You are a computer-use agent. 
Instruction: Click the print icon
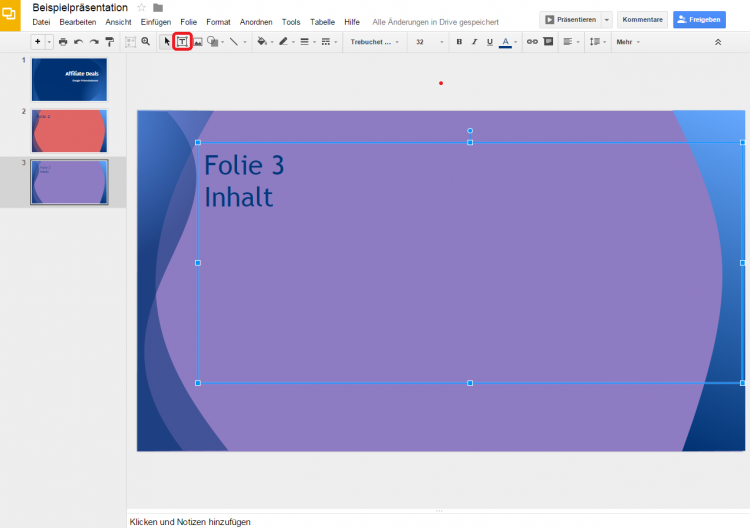click(x=63, y=42)
